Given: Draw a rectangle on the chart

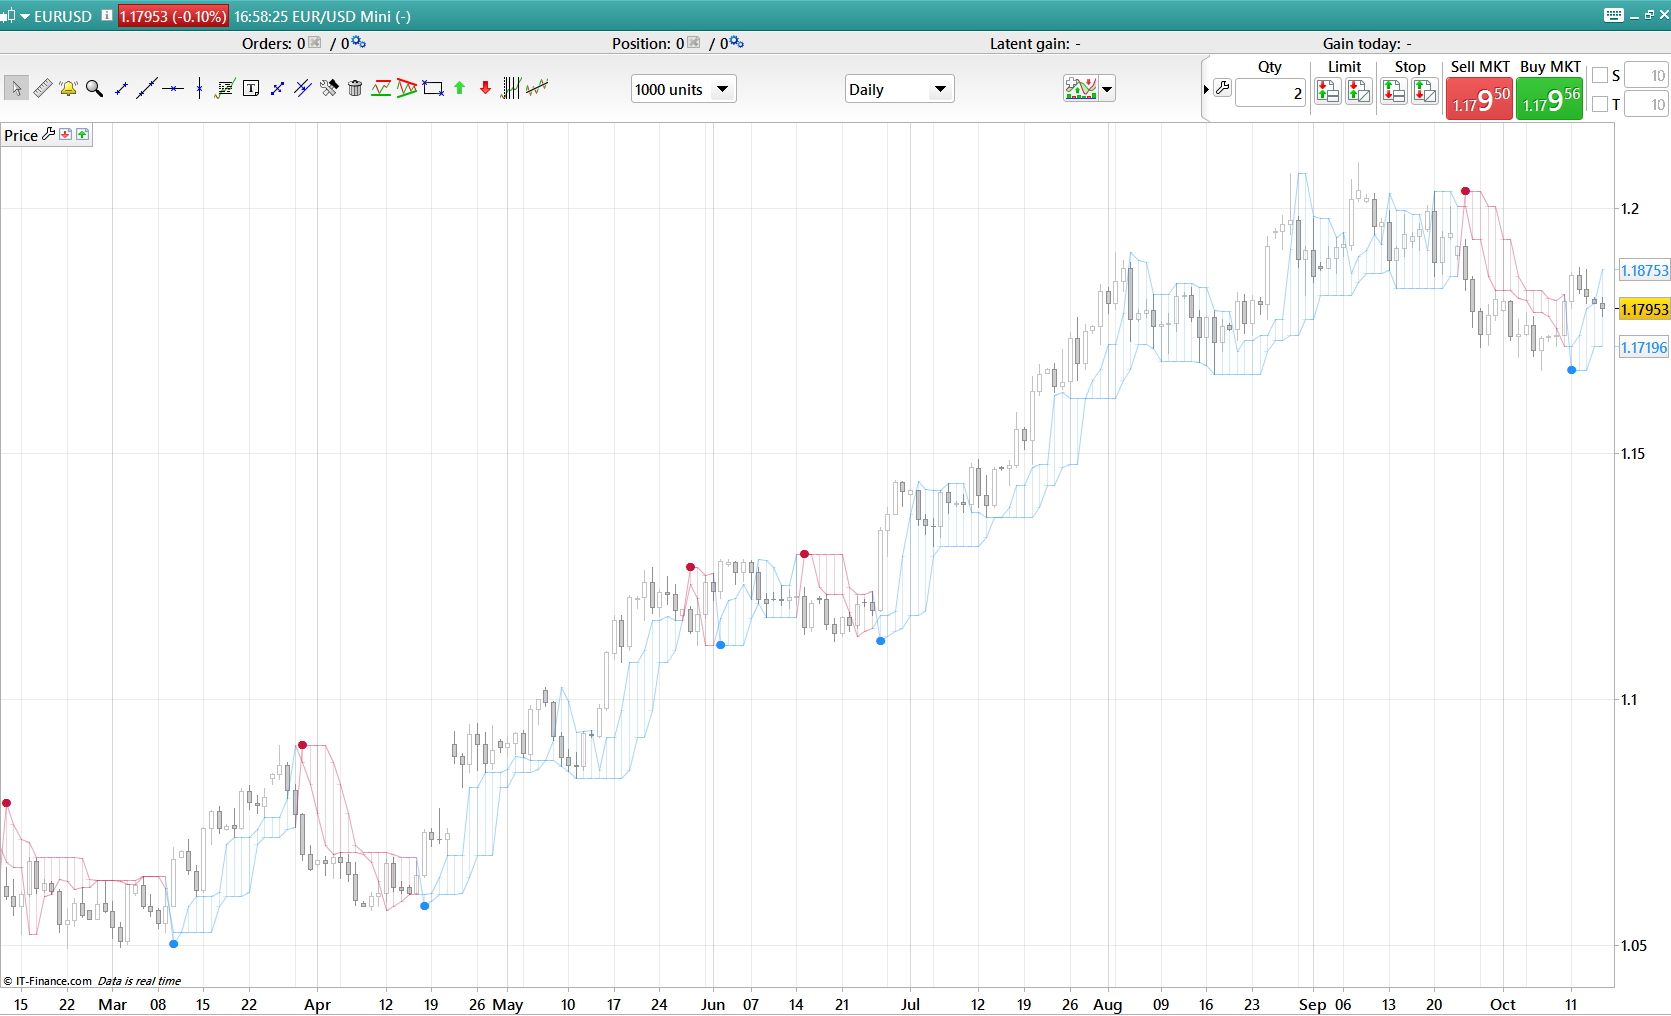Looking at the screenshot, I should tap(433, 88).
